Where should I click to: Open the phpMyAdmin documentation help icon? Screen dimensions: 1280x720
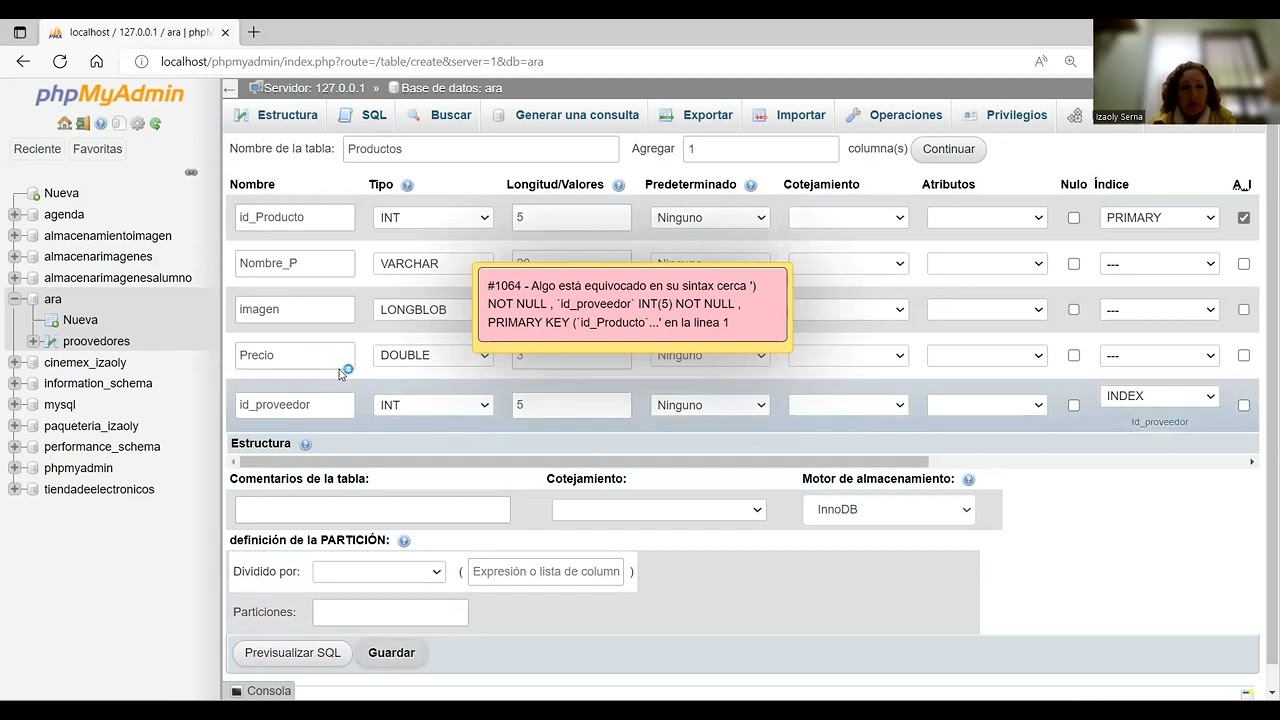[x=101, y=124]
